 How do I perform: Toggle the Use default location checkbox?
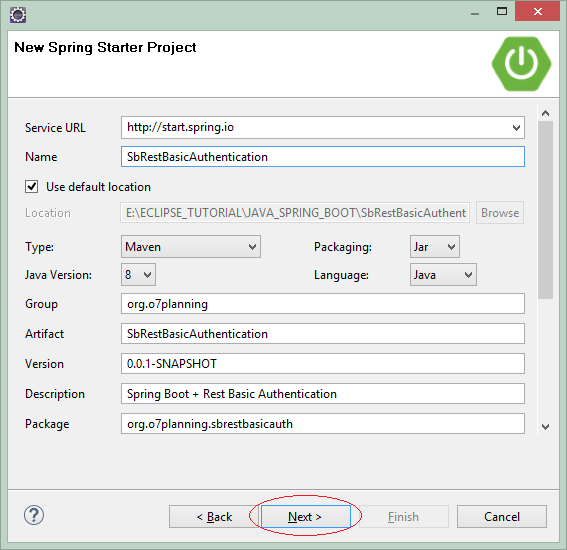[x=31, y=187]
